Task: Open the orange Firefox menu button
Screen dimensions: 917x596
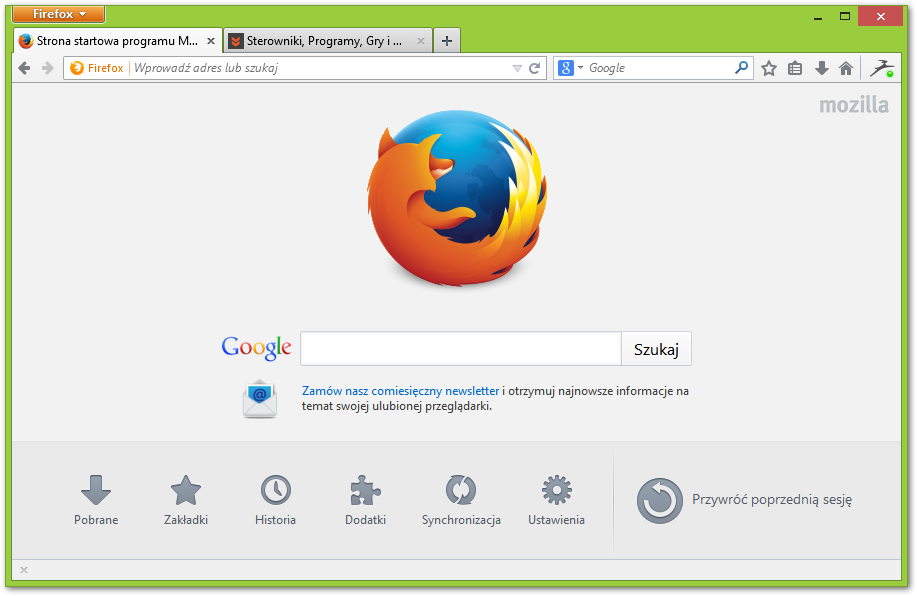Action: (x=58, y=14)
